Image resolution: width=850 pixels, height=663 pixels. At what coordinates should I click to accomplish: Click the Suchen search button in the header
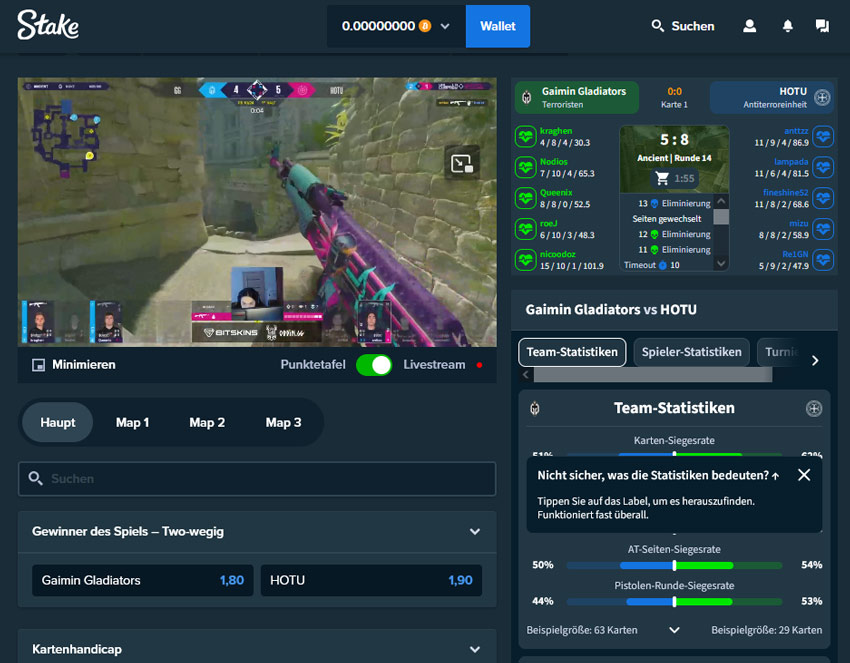click(x=682, y=26)
